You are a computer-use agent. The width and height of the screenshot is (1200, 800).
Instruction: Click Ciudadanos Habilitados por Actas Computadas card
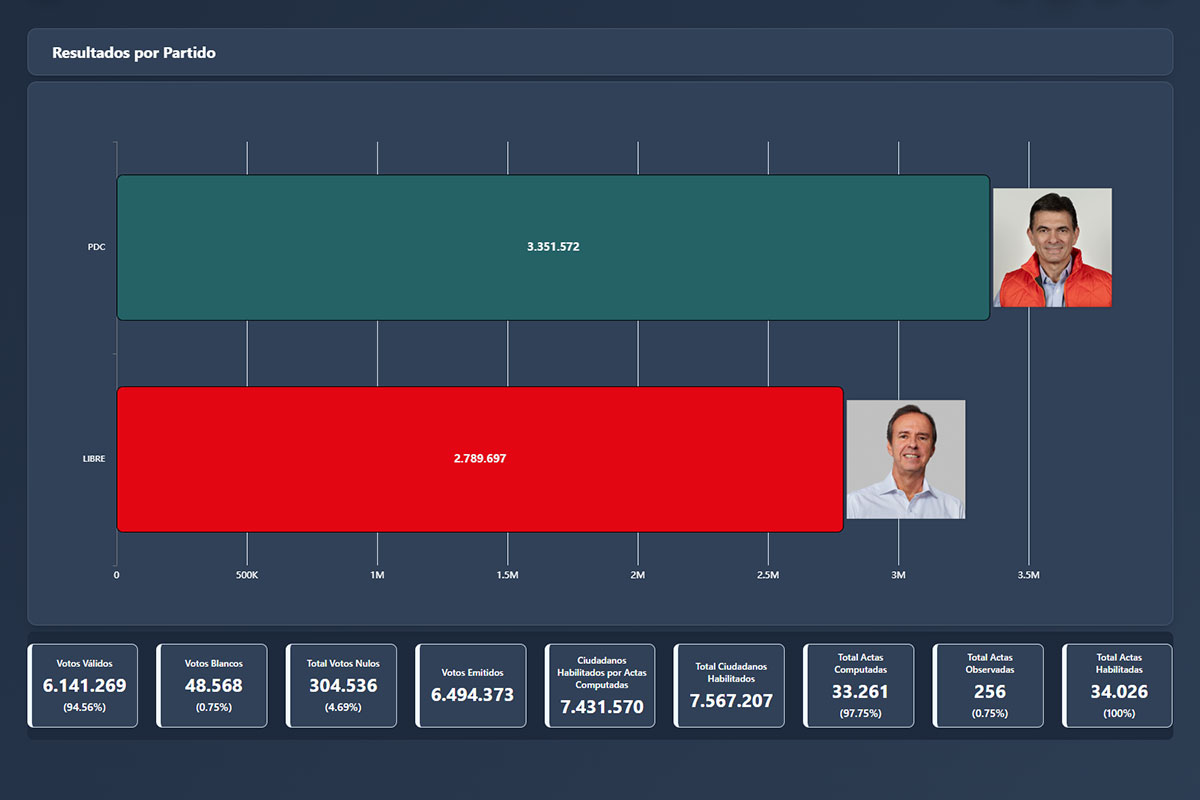click(x=601, y=685)
